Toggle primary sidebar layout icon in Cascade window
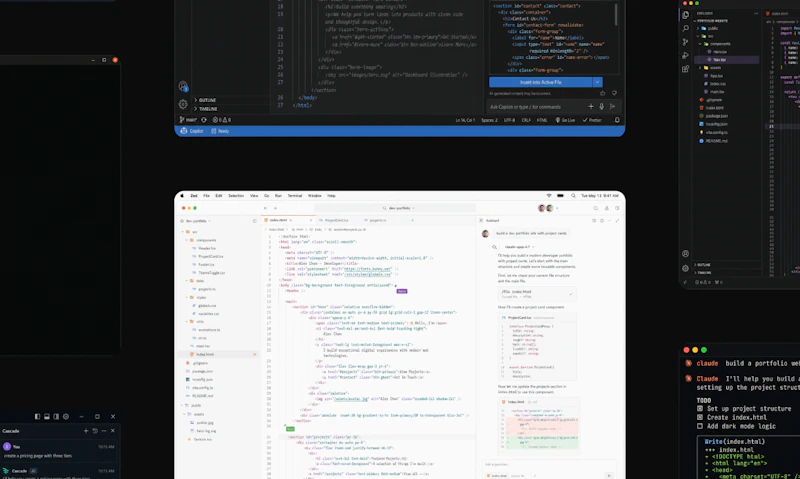Viewport: 800px width, 479px height. point(37,416)
